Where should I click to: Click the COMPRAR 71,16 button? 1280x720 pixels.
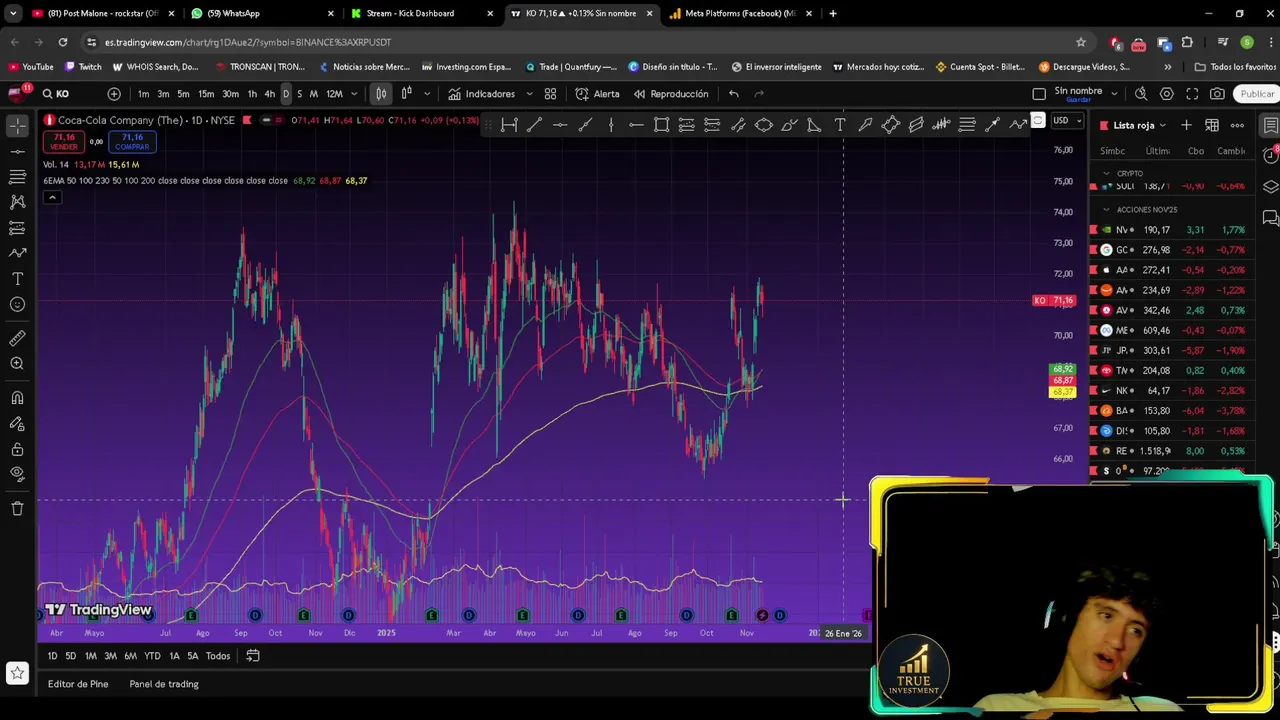click(x=131, y=142)
